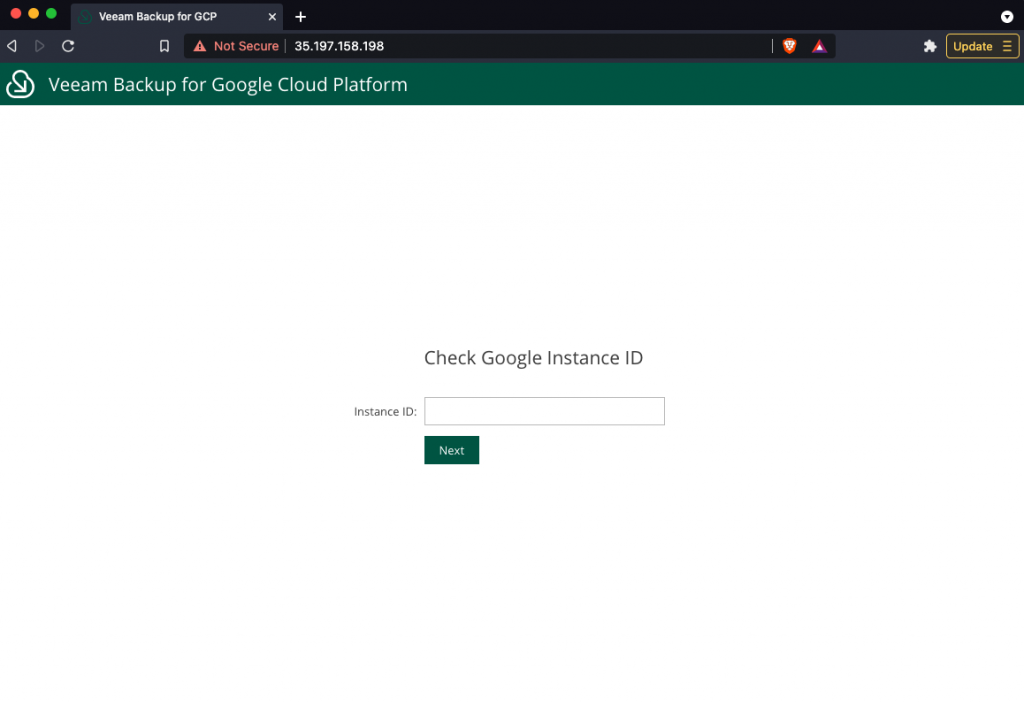
Task: Open the Brave Shields lion icon
Action: (790, 46)
